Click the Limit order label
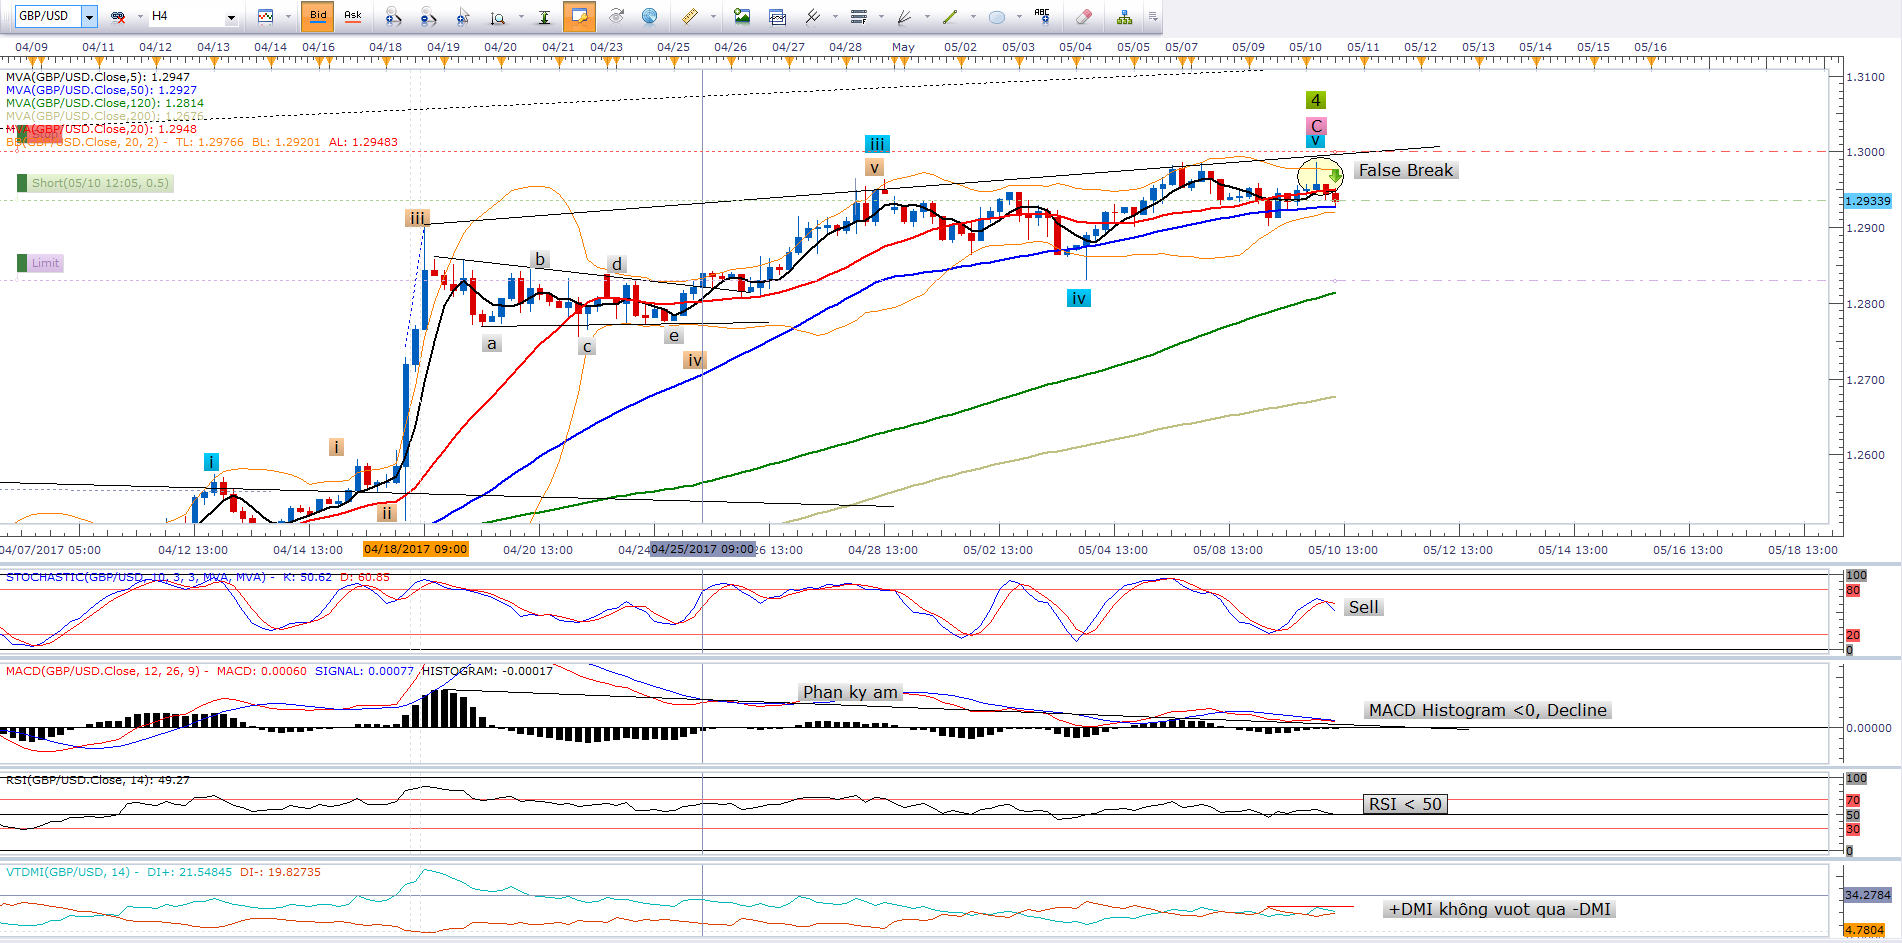Image resolution: width=1902 pixels, height=943 pixels. tap(45, 263)
